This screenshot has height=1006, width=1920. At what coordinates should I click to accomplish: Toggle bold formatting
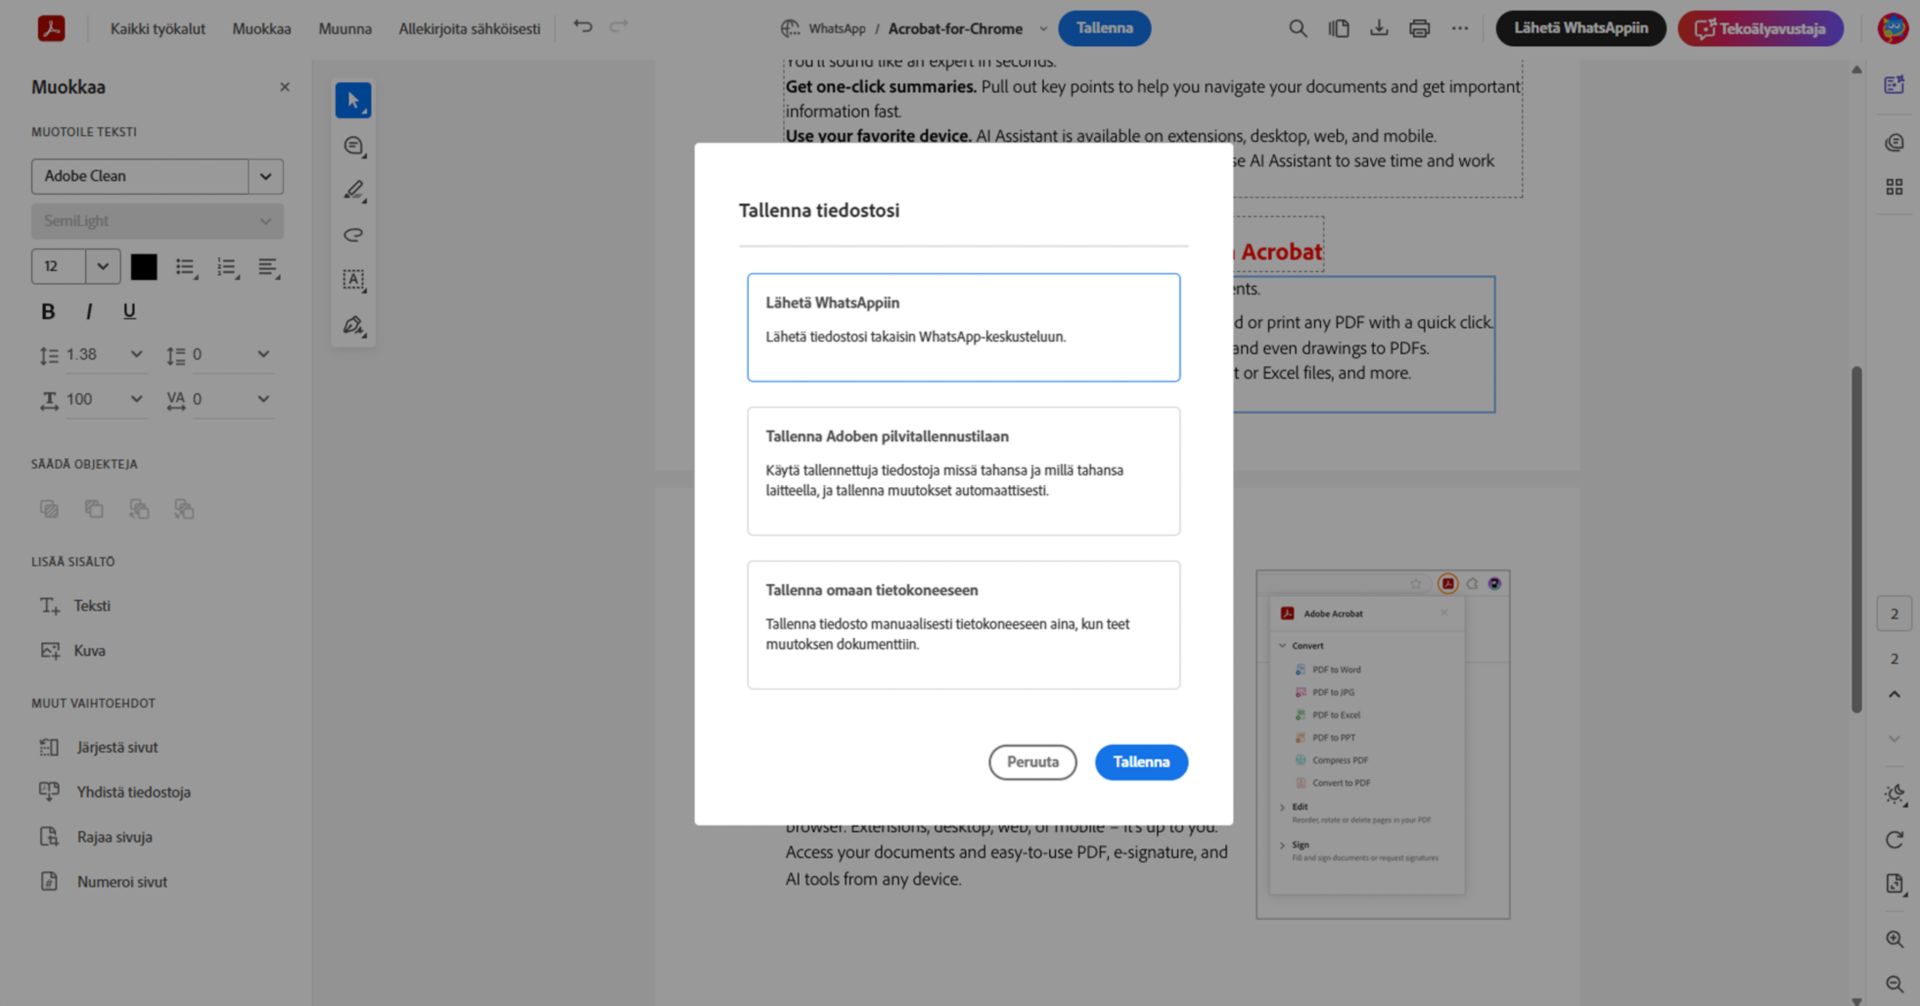(47, 311)
